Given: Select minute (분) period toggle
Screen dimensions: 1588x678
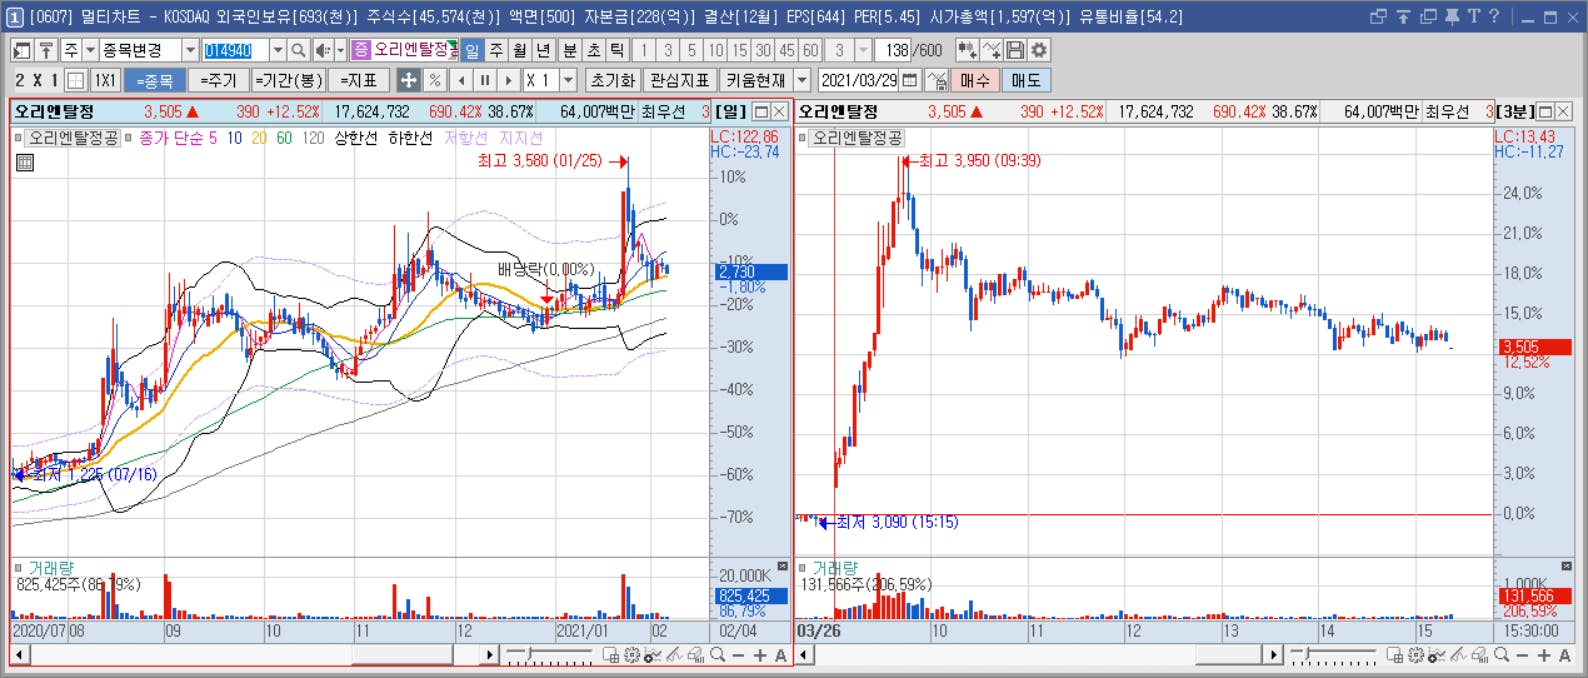Looking at the screenshot, I should coord(570,50).
